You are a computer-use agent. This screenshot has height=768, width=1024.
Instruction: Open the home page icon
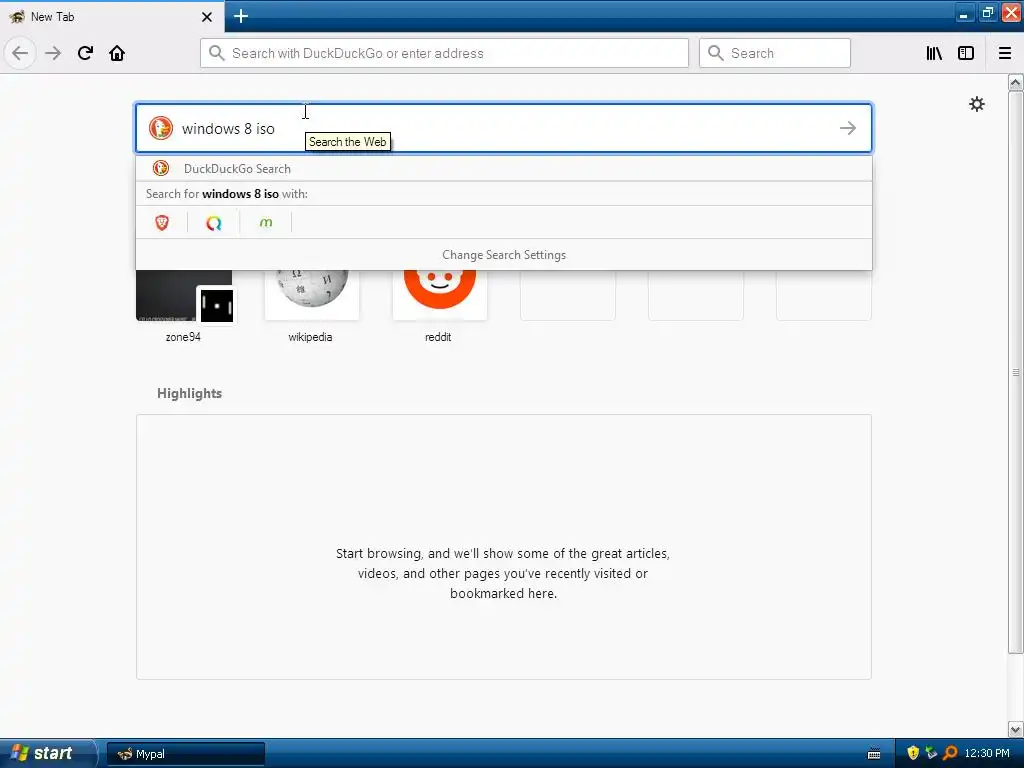117,53
